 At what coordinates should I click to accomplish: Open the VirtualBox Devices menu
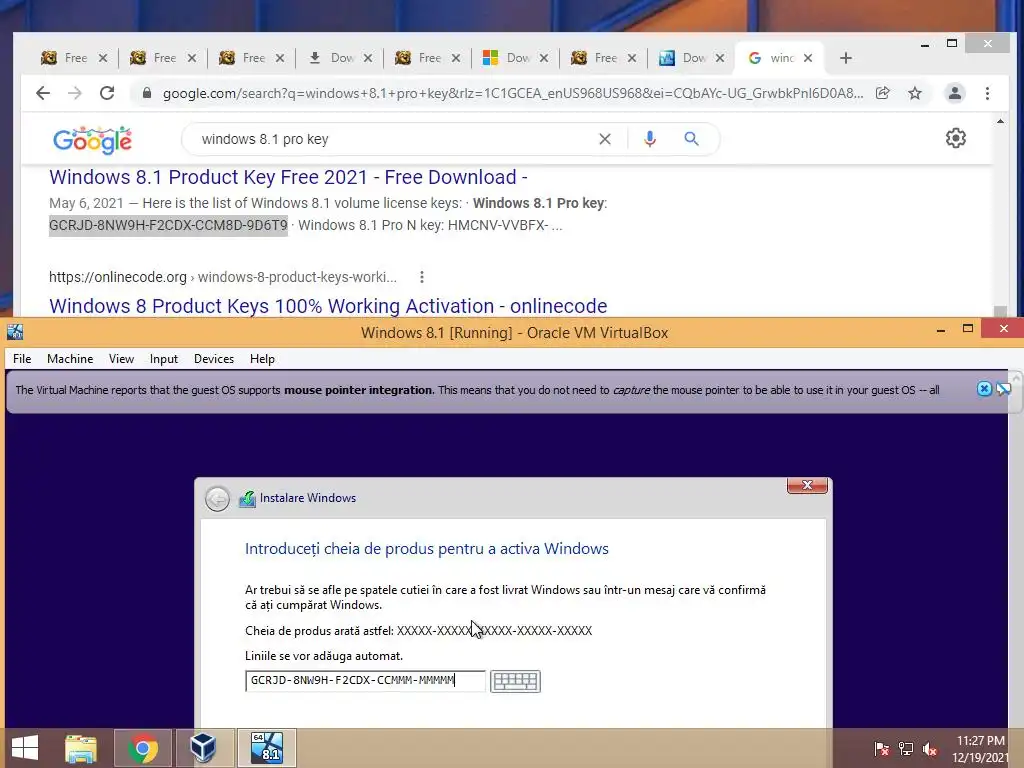pos(214,359)
